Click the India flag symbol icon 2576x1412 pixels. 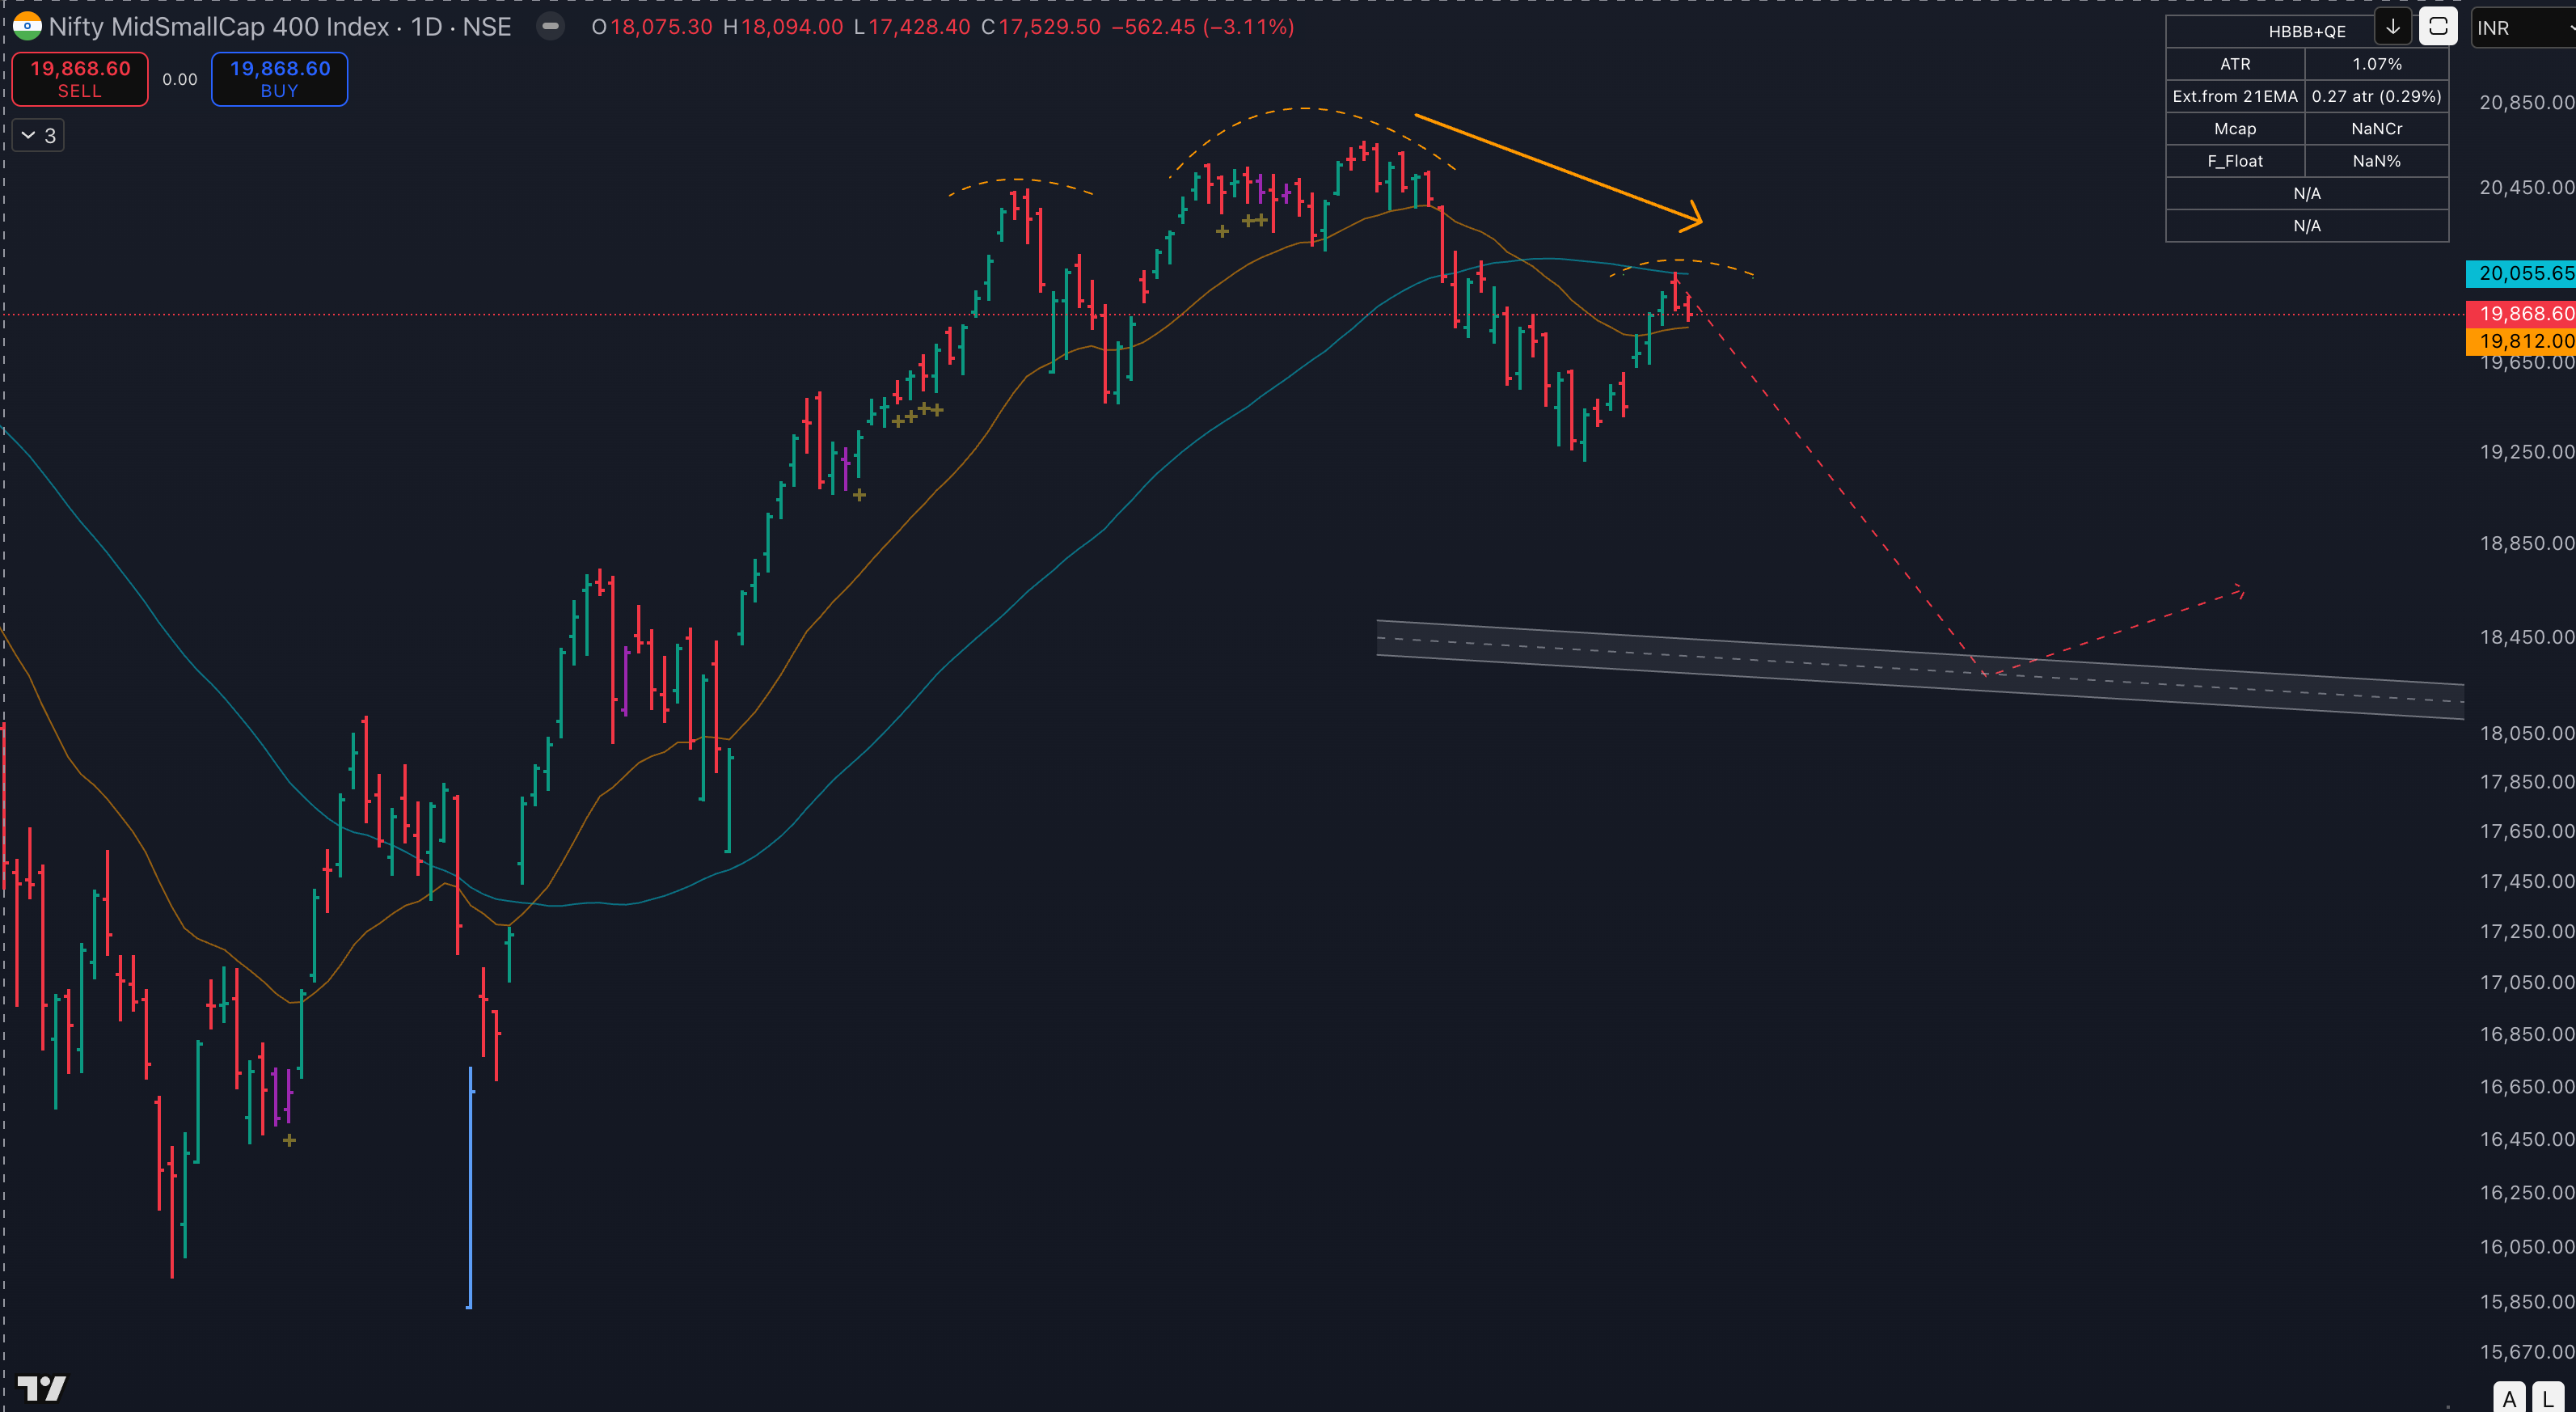tap(27, 27)
